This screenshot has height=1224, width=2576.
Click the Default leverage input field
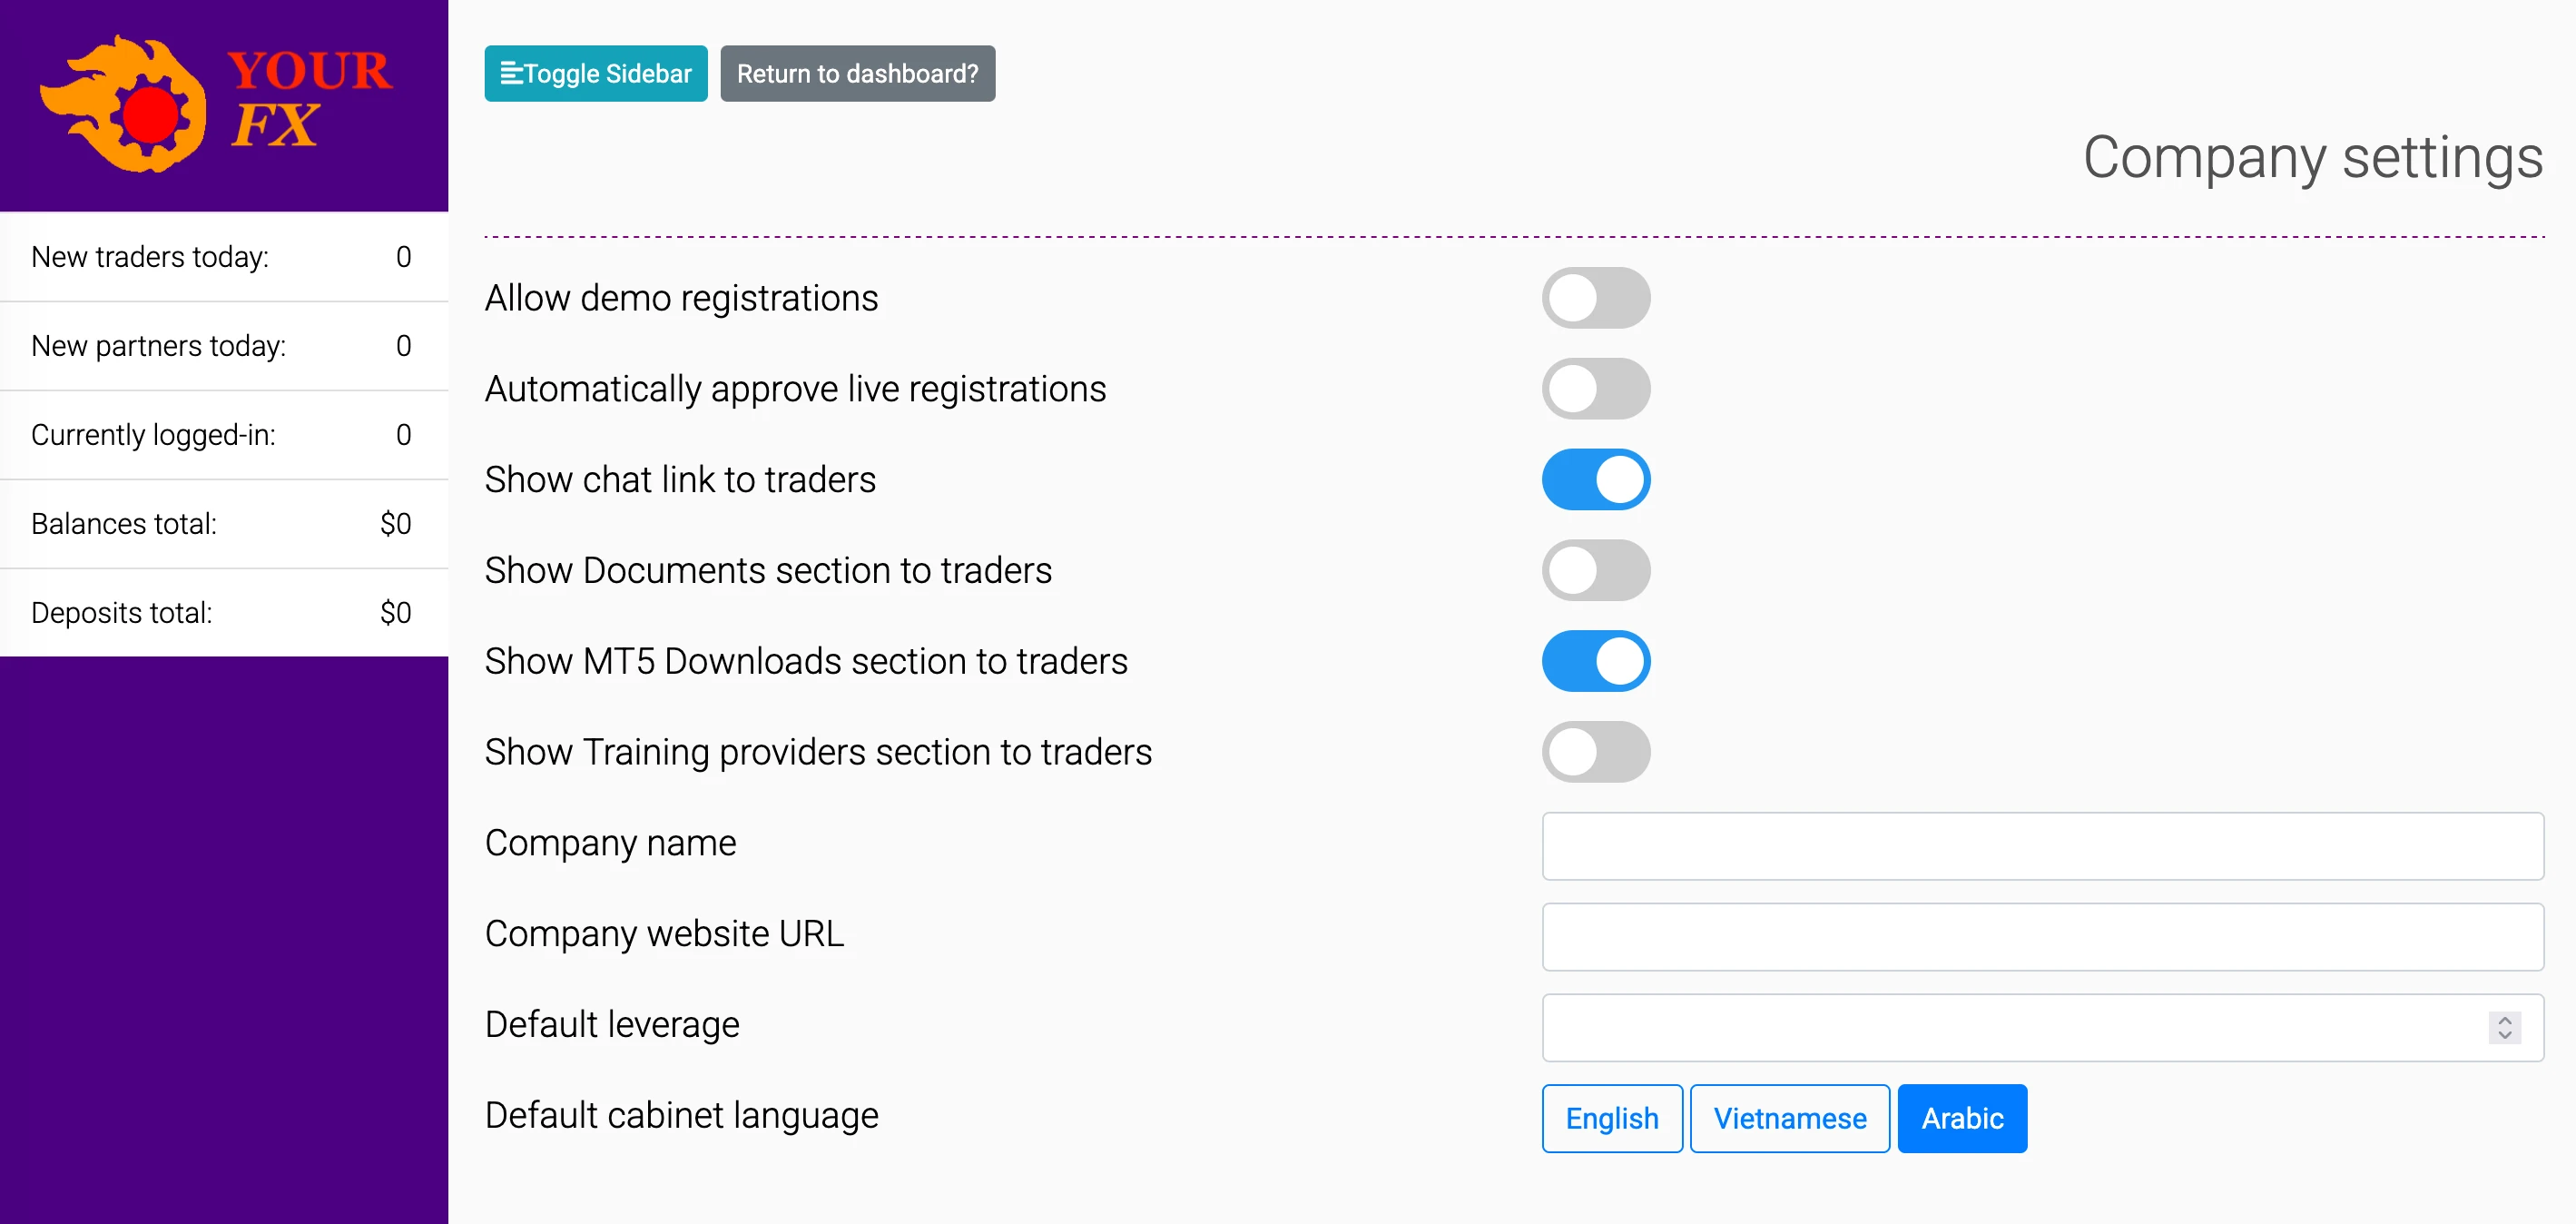[2000, 1027]
